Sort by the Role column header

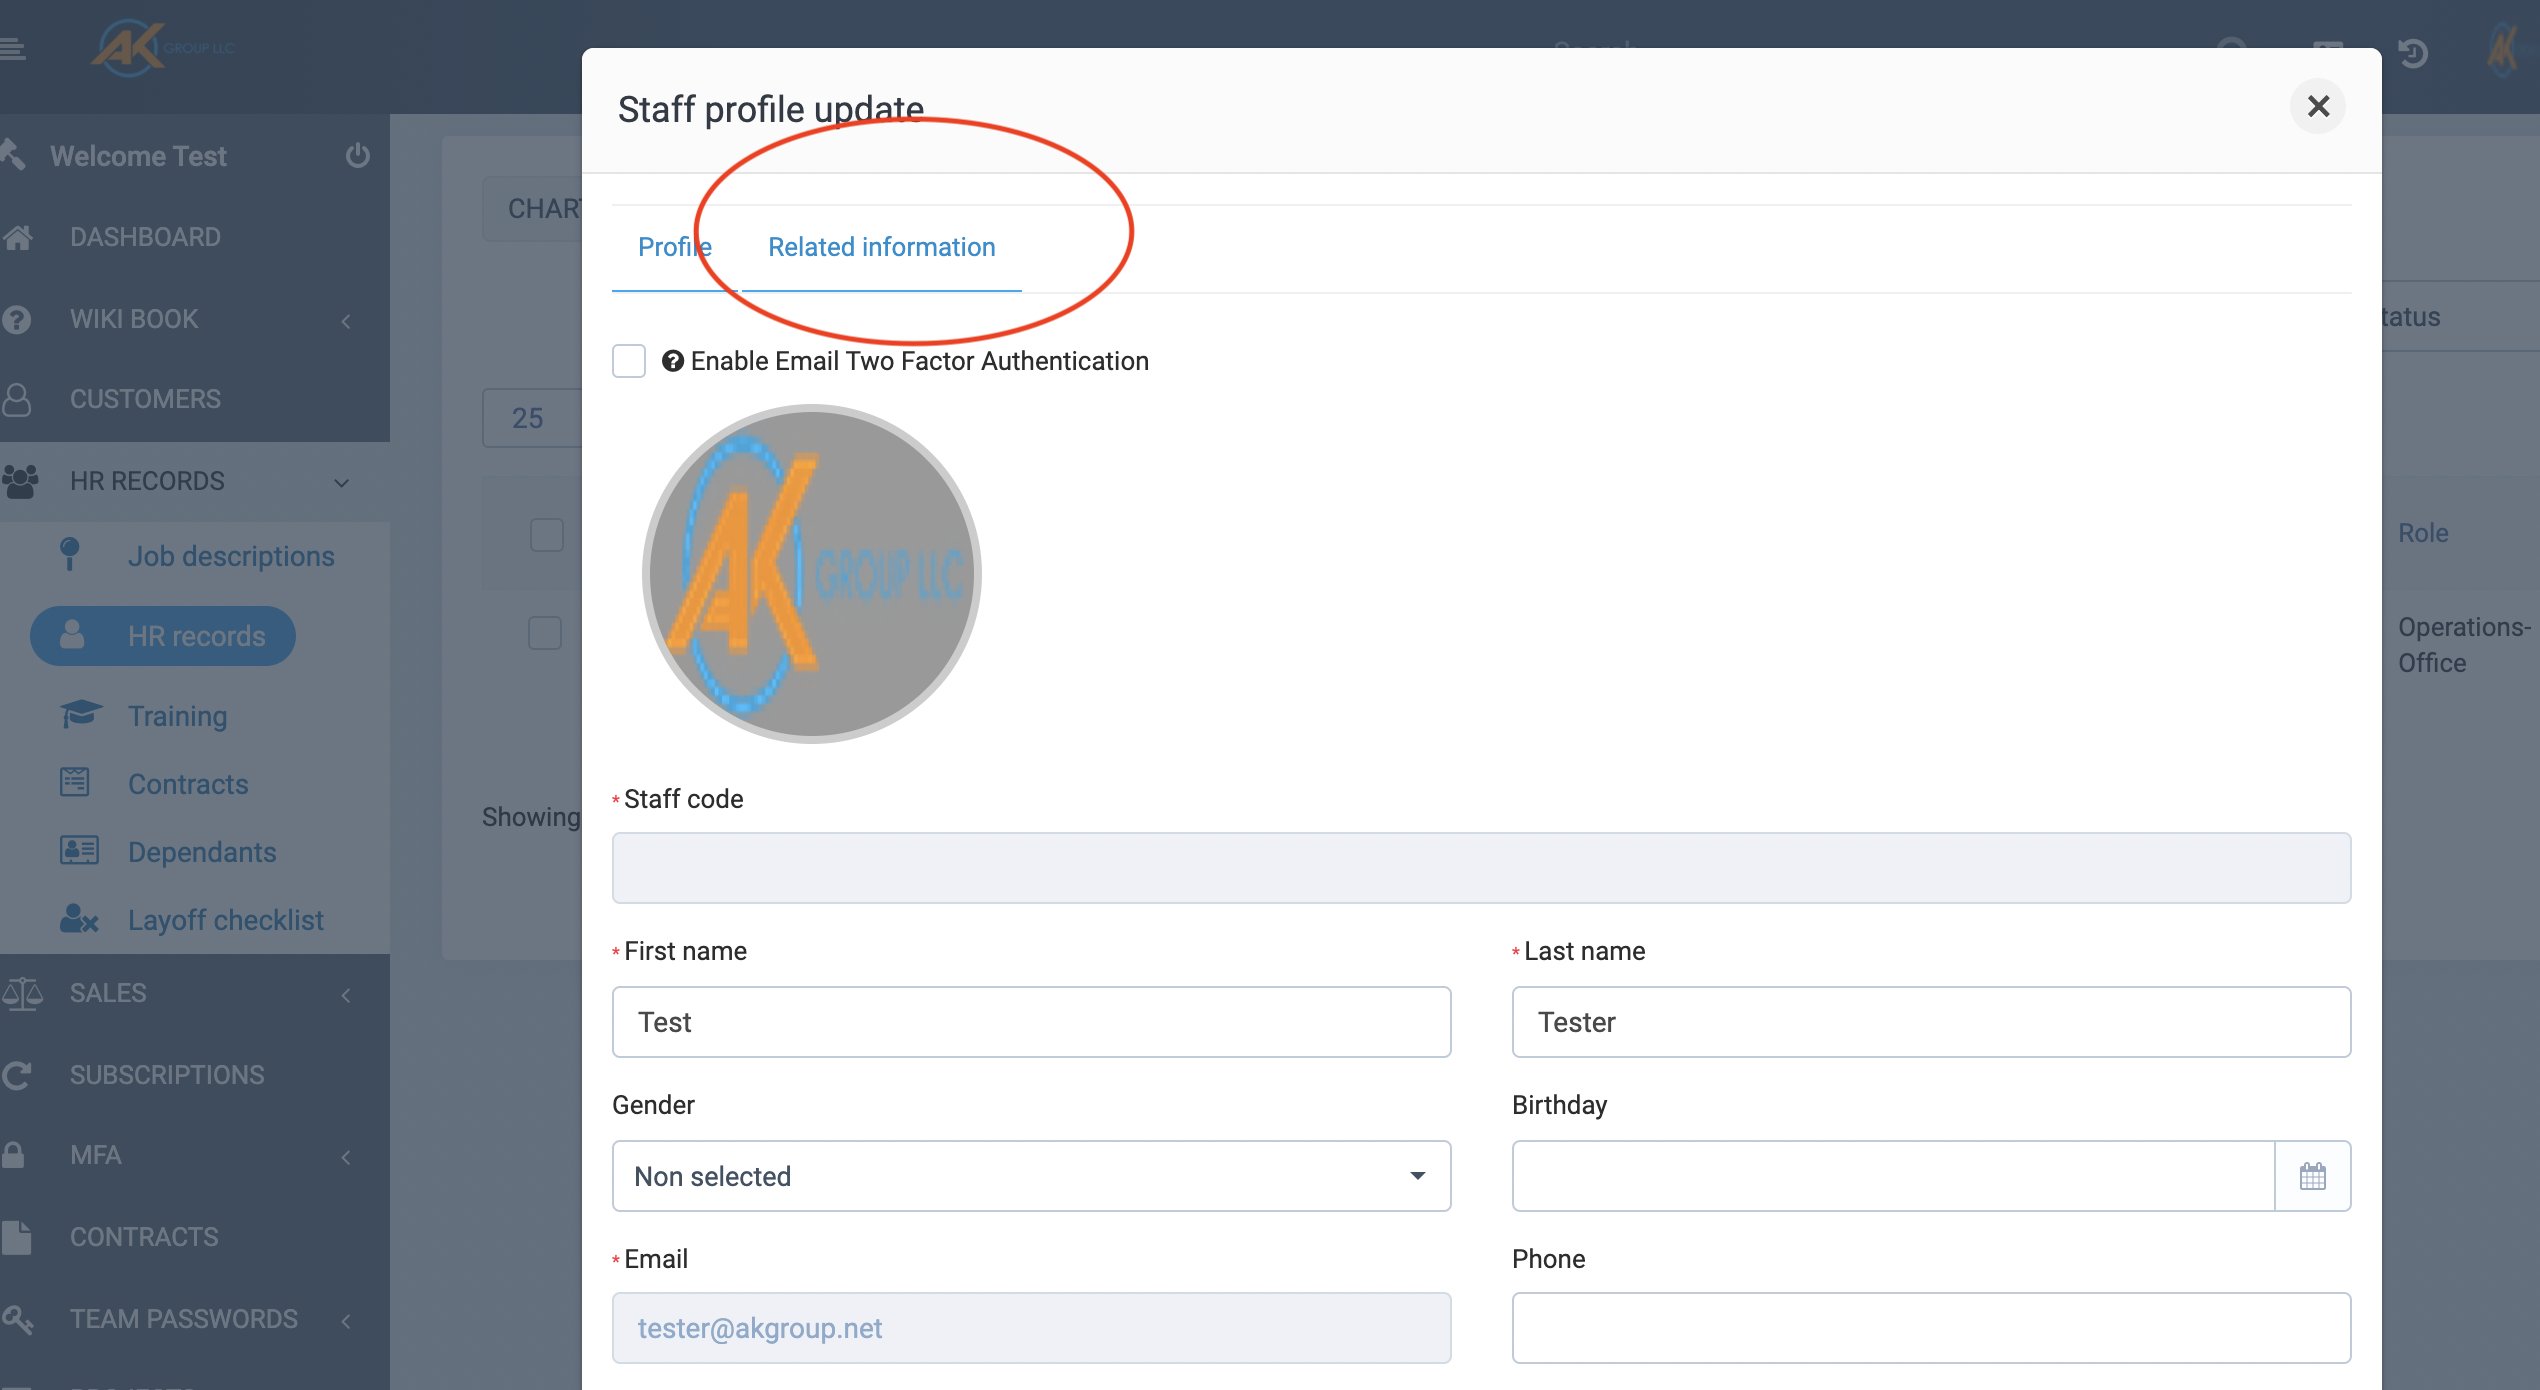(x=2423, y=533)
